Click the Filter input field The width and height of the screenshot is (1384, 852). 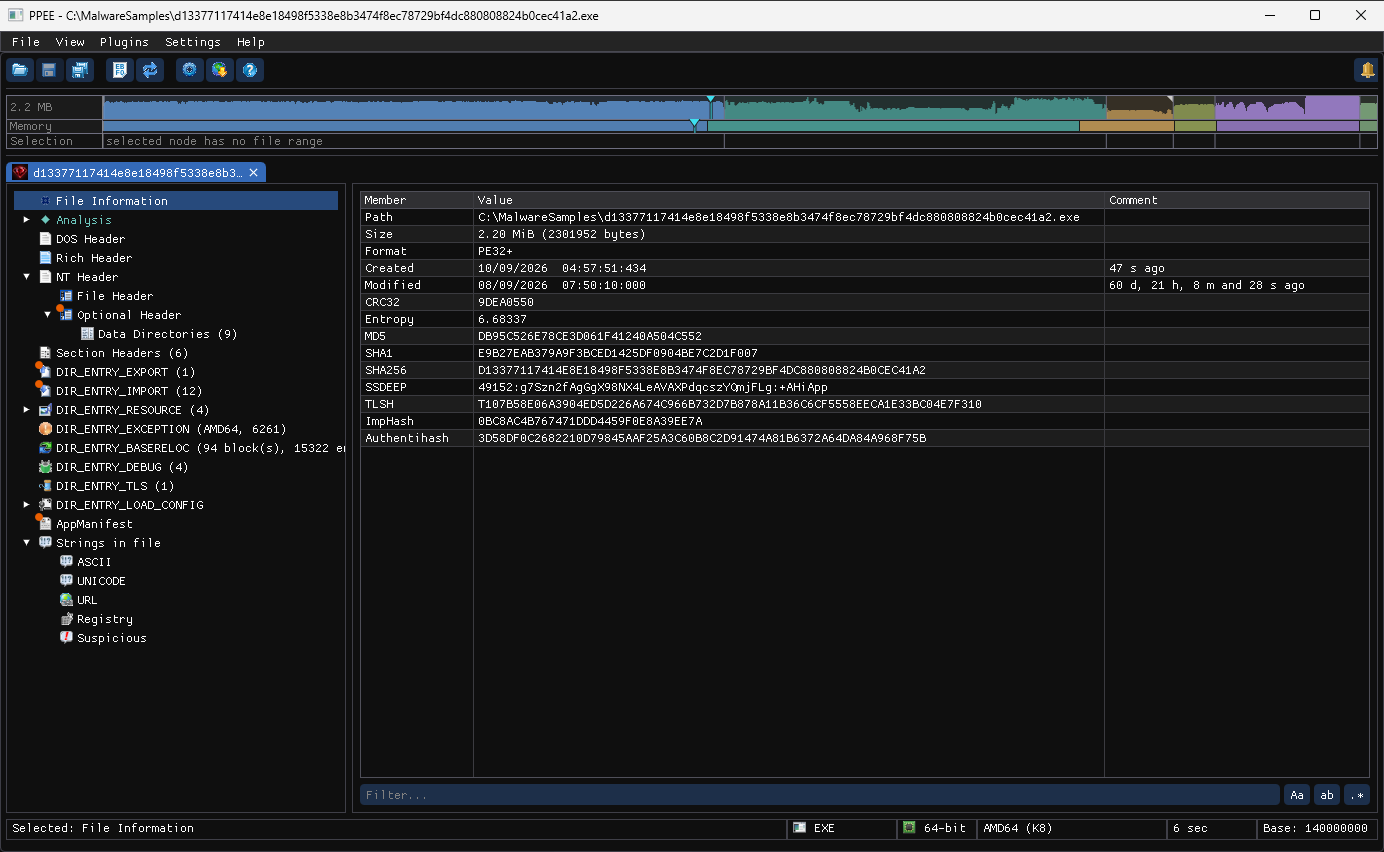[820, 795]
